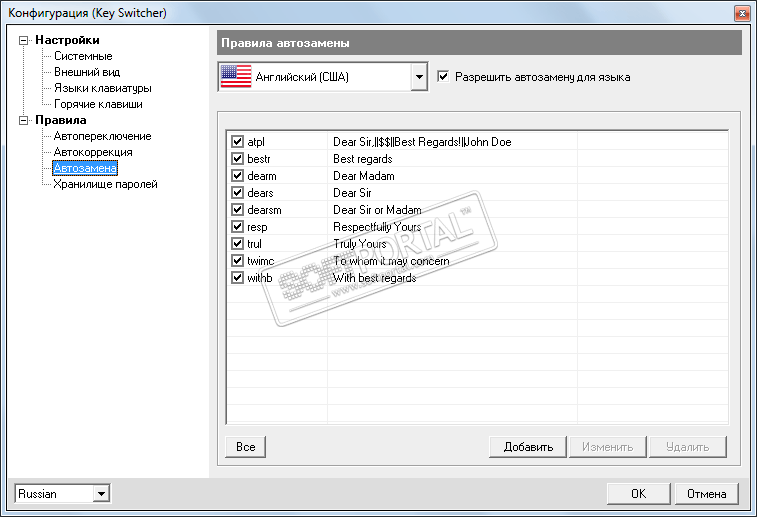Viewport: 757px width, 517px height.
Task: Open Горячие клавиши settings
Action: tap(98, 104)
